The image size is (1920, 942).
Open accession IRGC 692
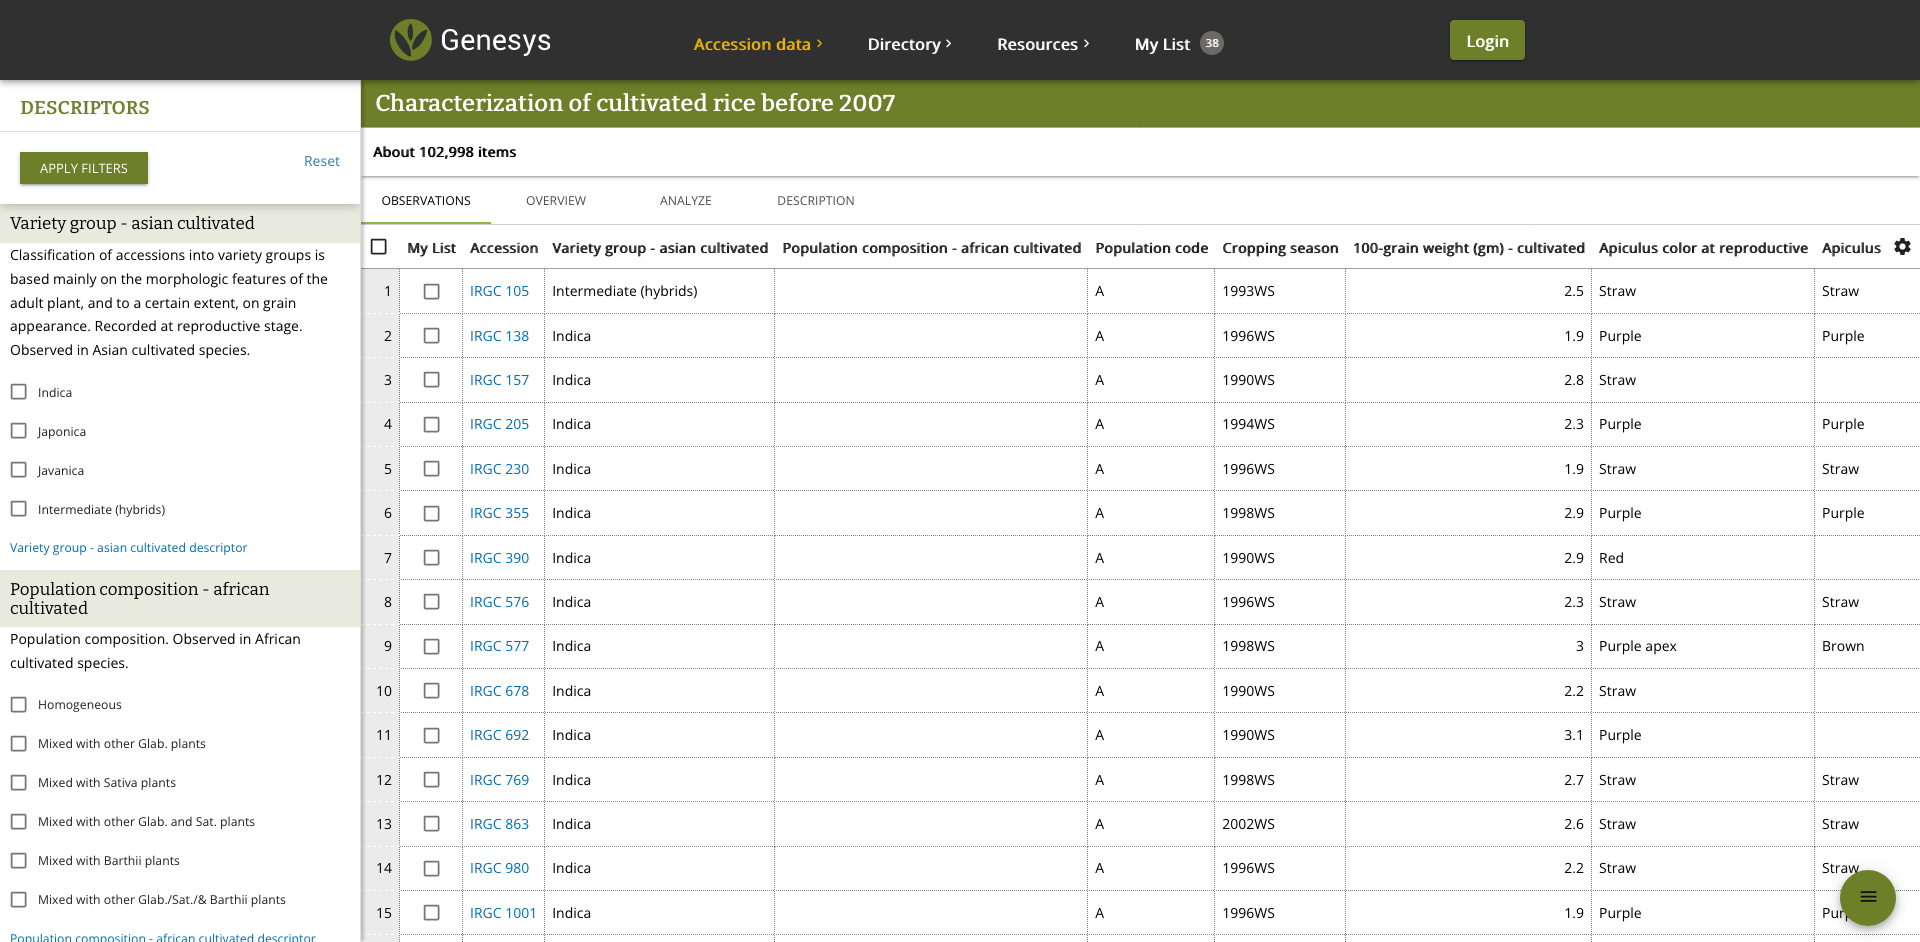click(499, 735)
